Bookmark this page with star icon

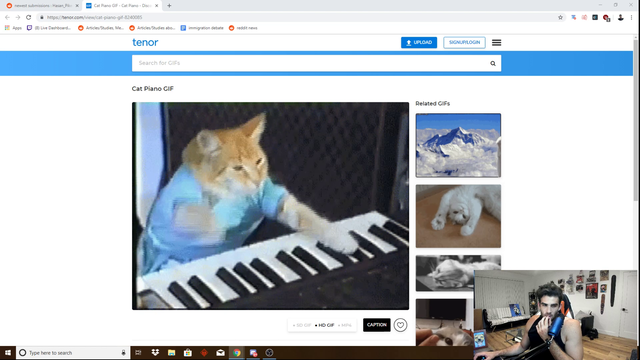tap(560, 17)
